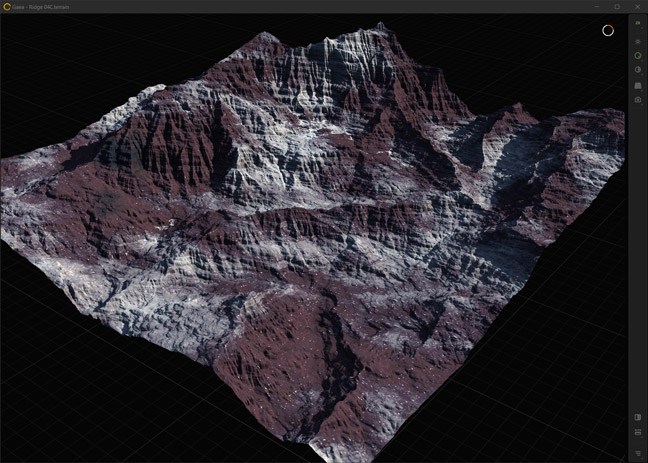Open the list menu icon at sidebar bottom
The width and height of the screenshot is (648, 463).
point(638,452)
